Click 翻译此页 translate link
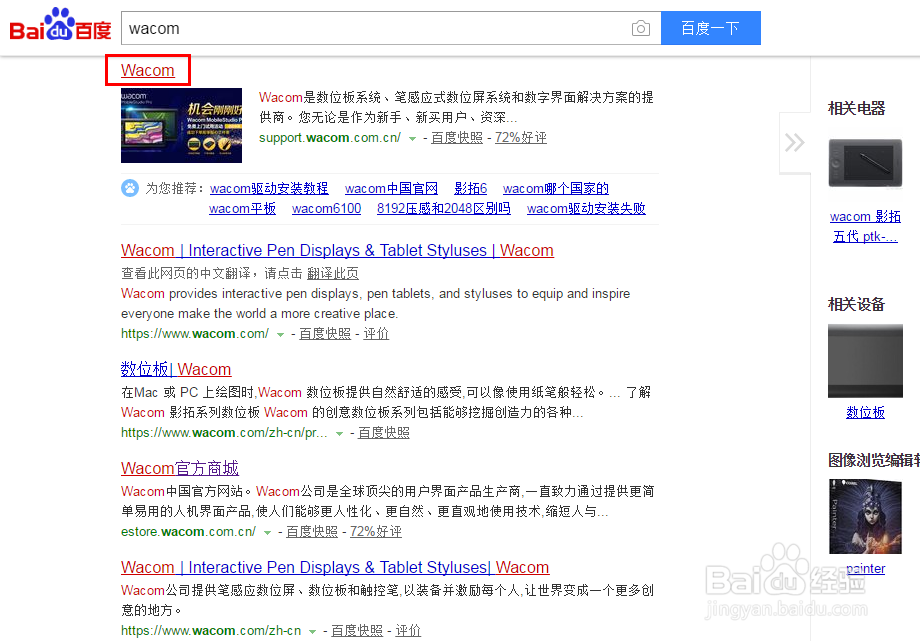This screenshot has height=641, width=920. [x=333, y=274]
